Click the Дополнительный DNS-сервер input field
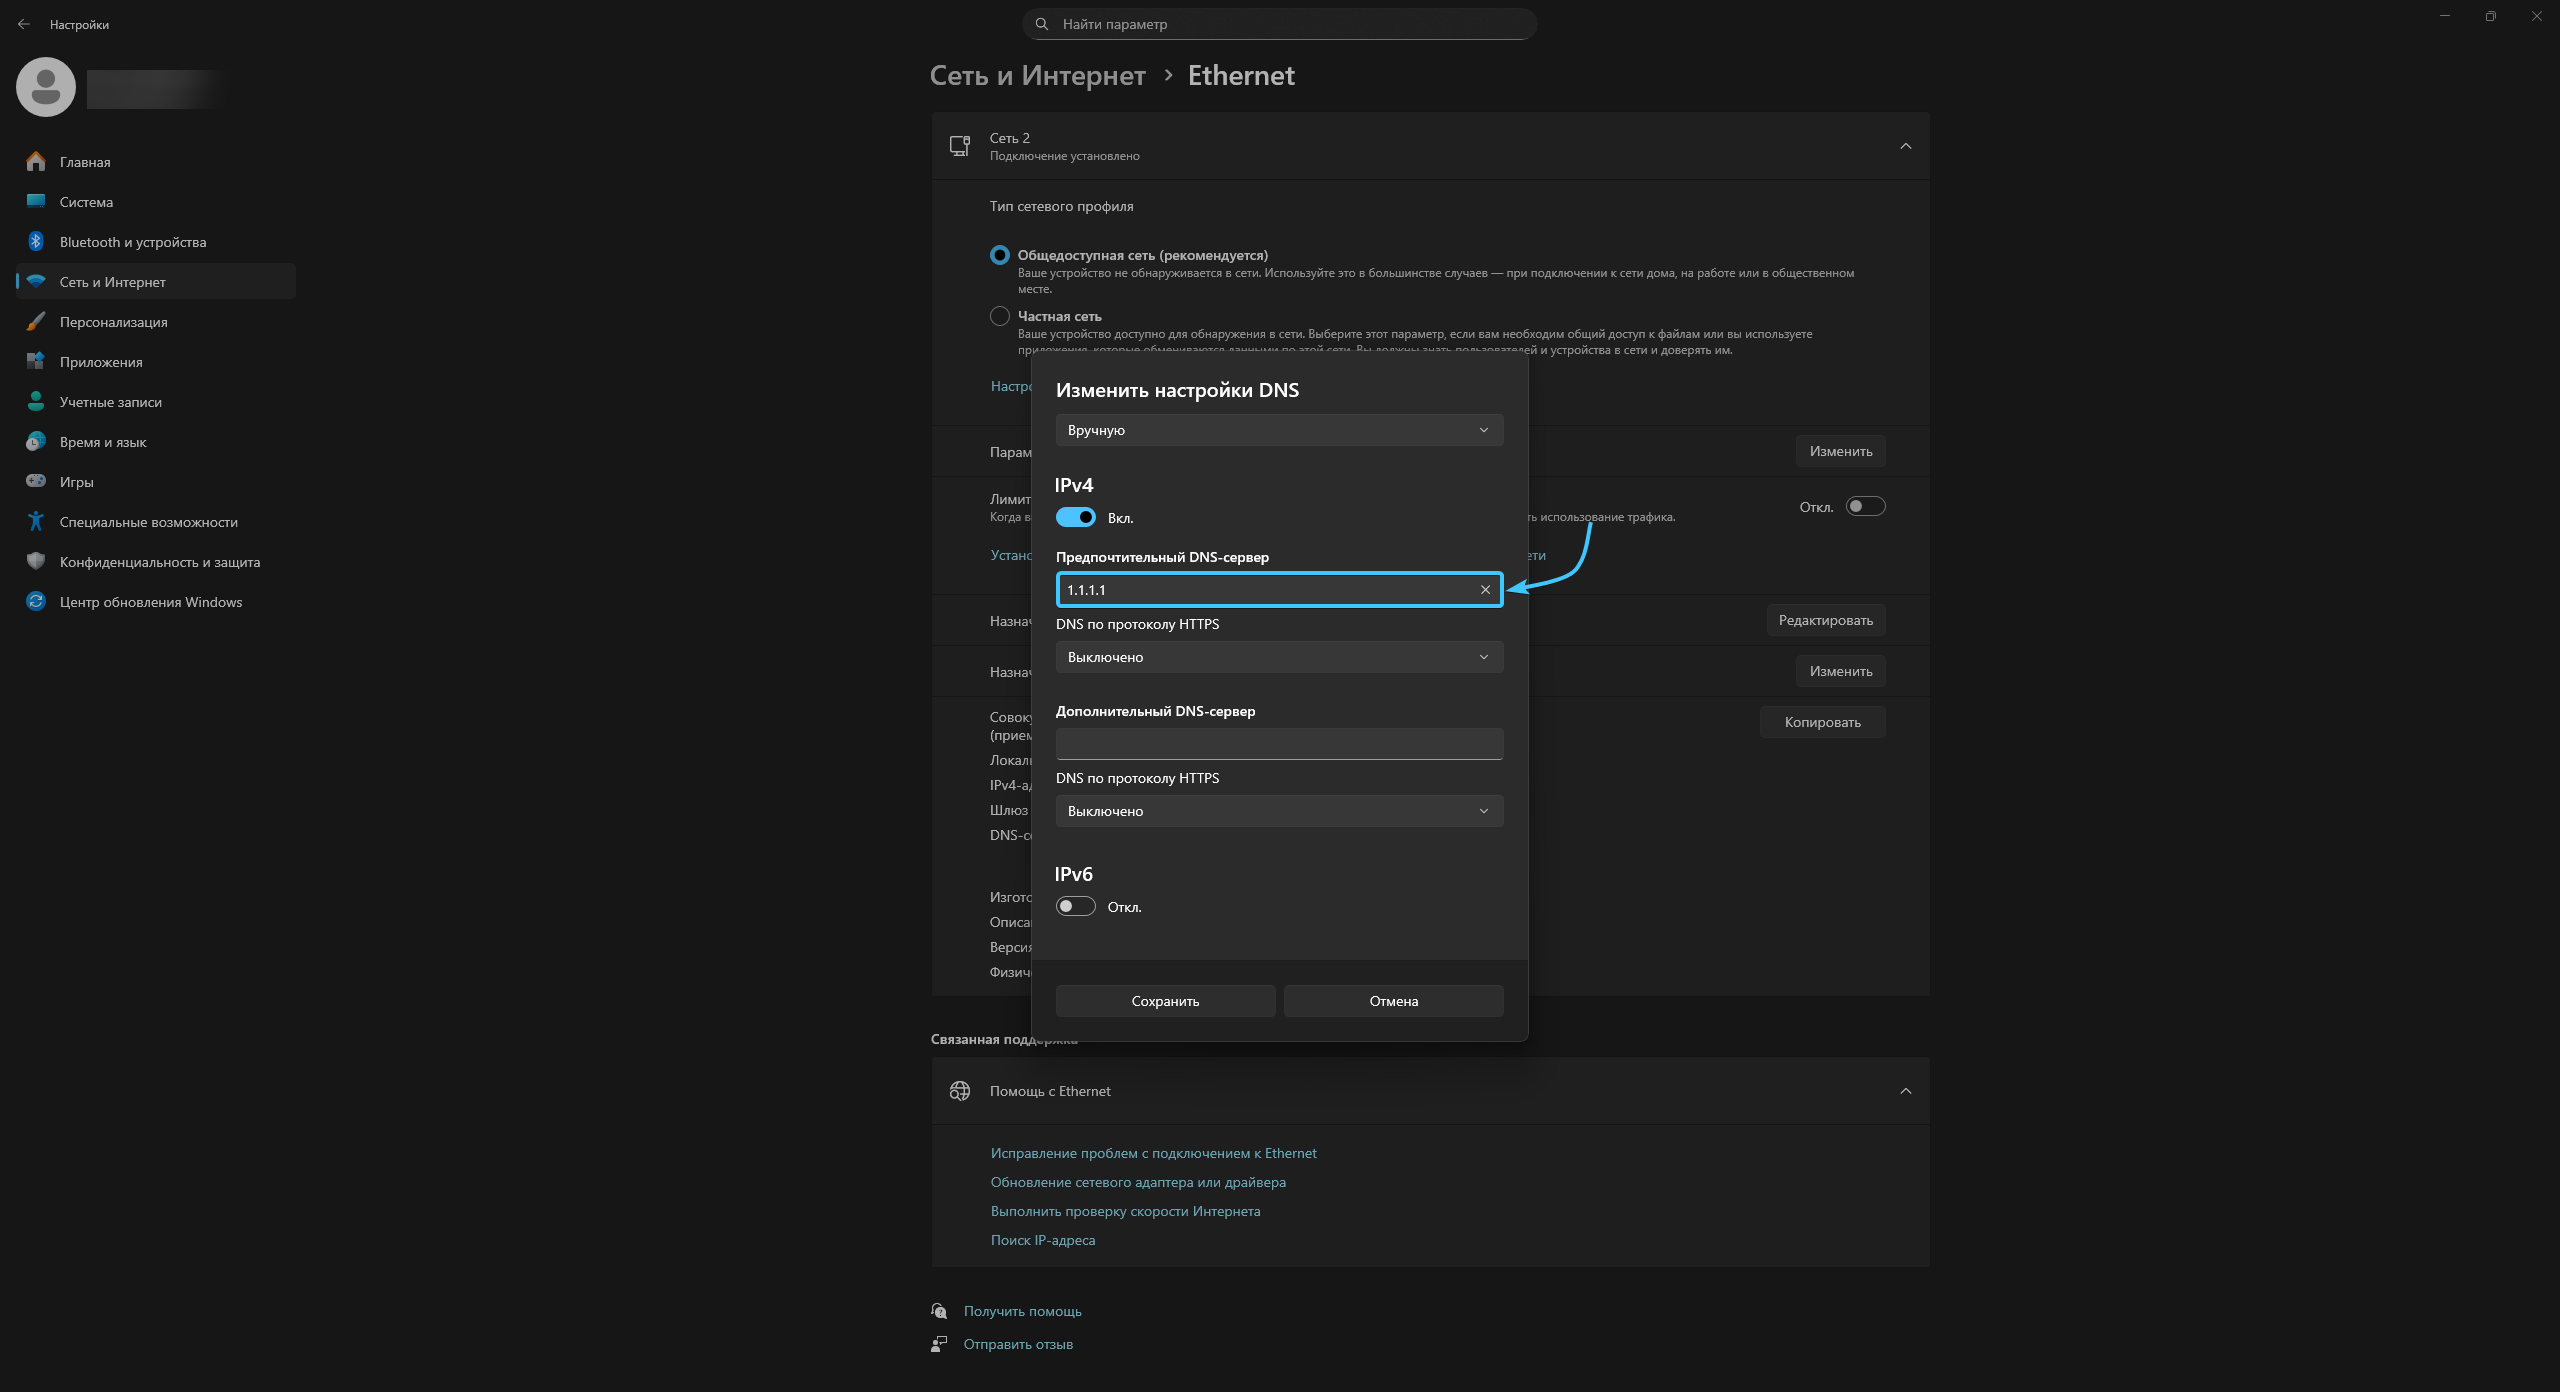 [x=1279, y=744]
